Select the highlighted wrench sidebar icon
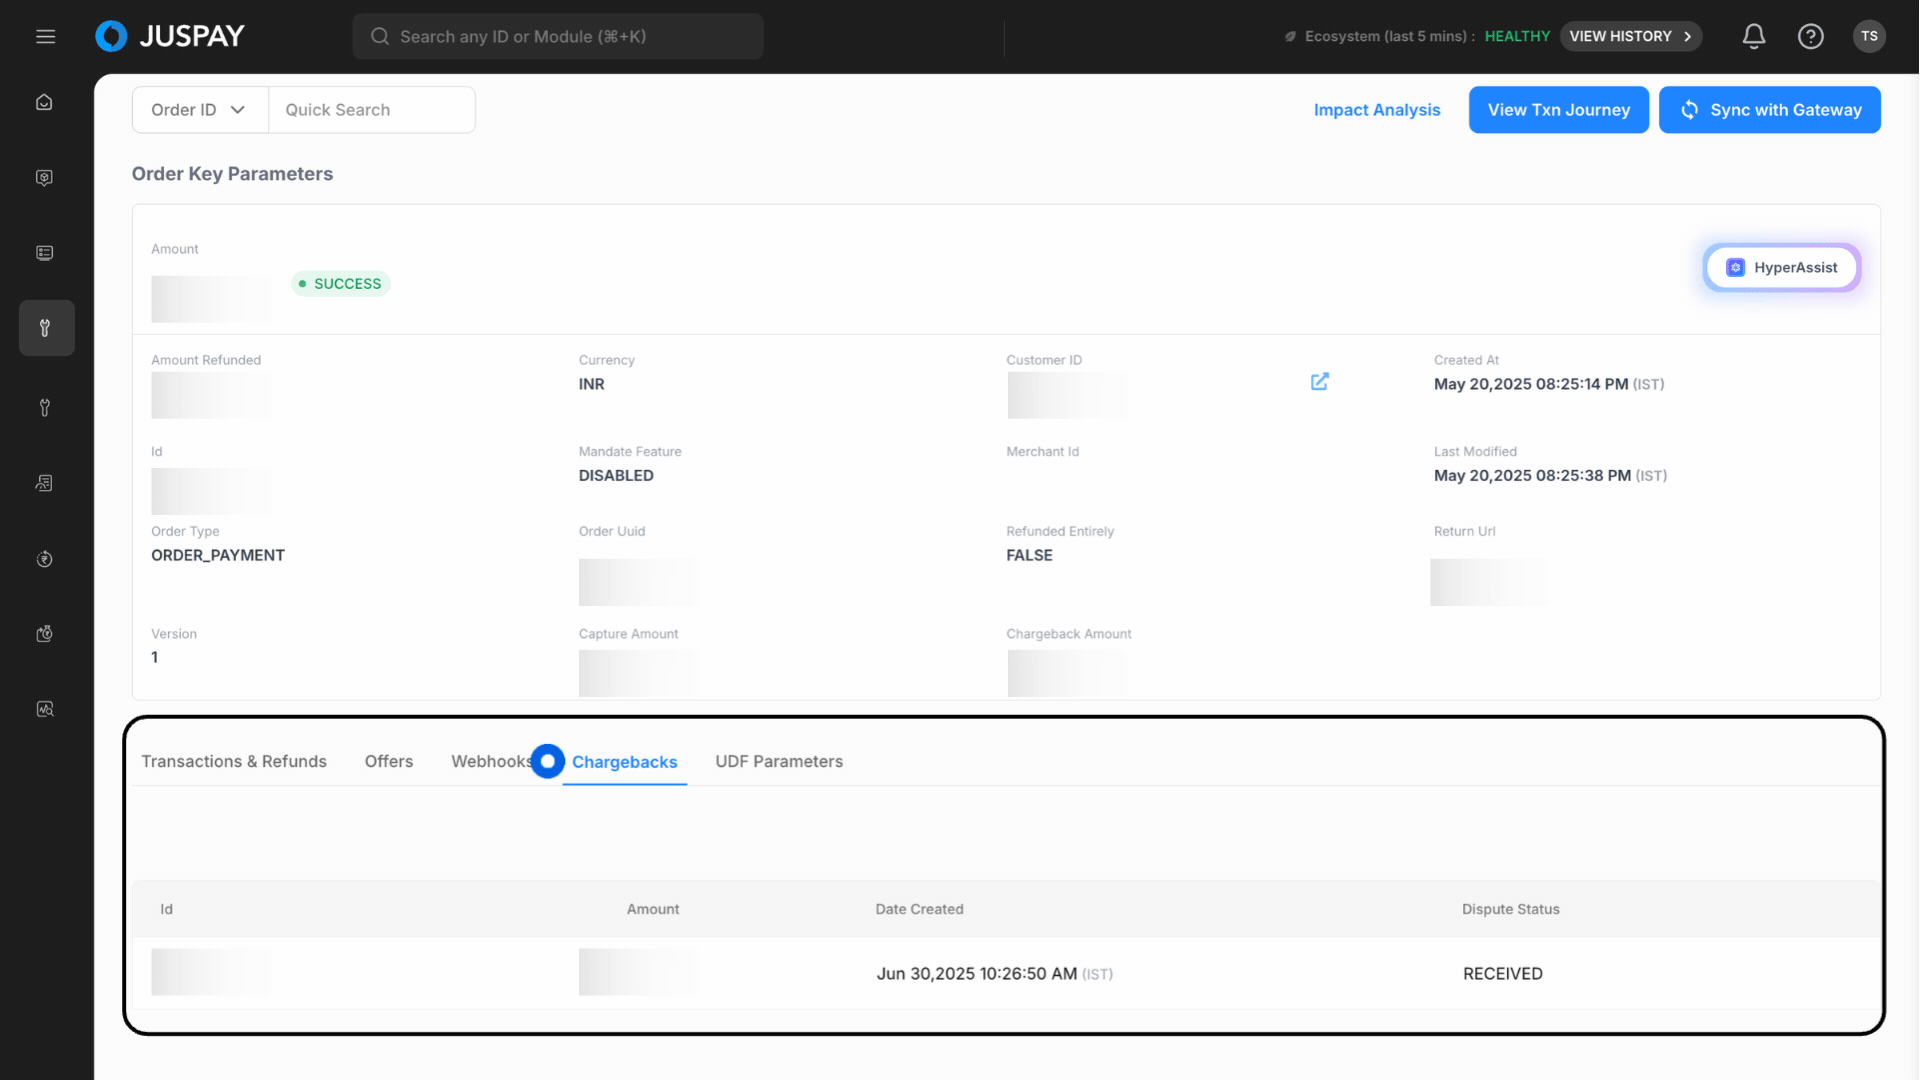This screenshot has height=1080, width=1920. tap(46, 328)
